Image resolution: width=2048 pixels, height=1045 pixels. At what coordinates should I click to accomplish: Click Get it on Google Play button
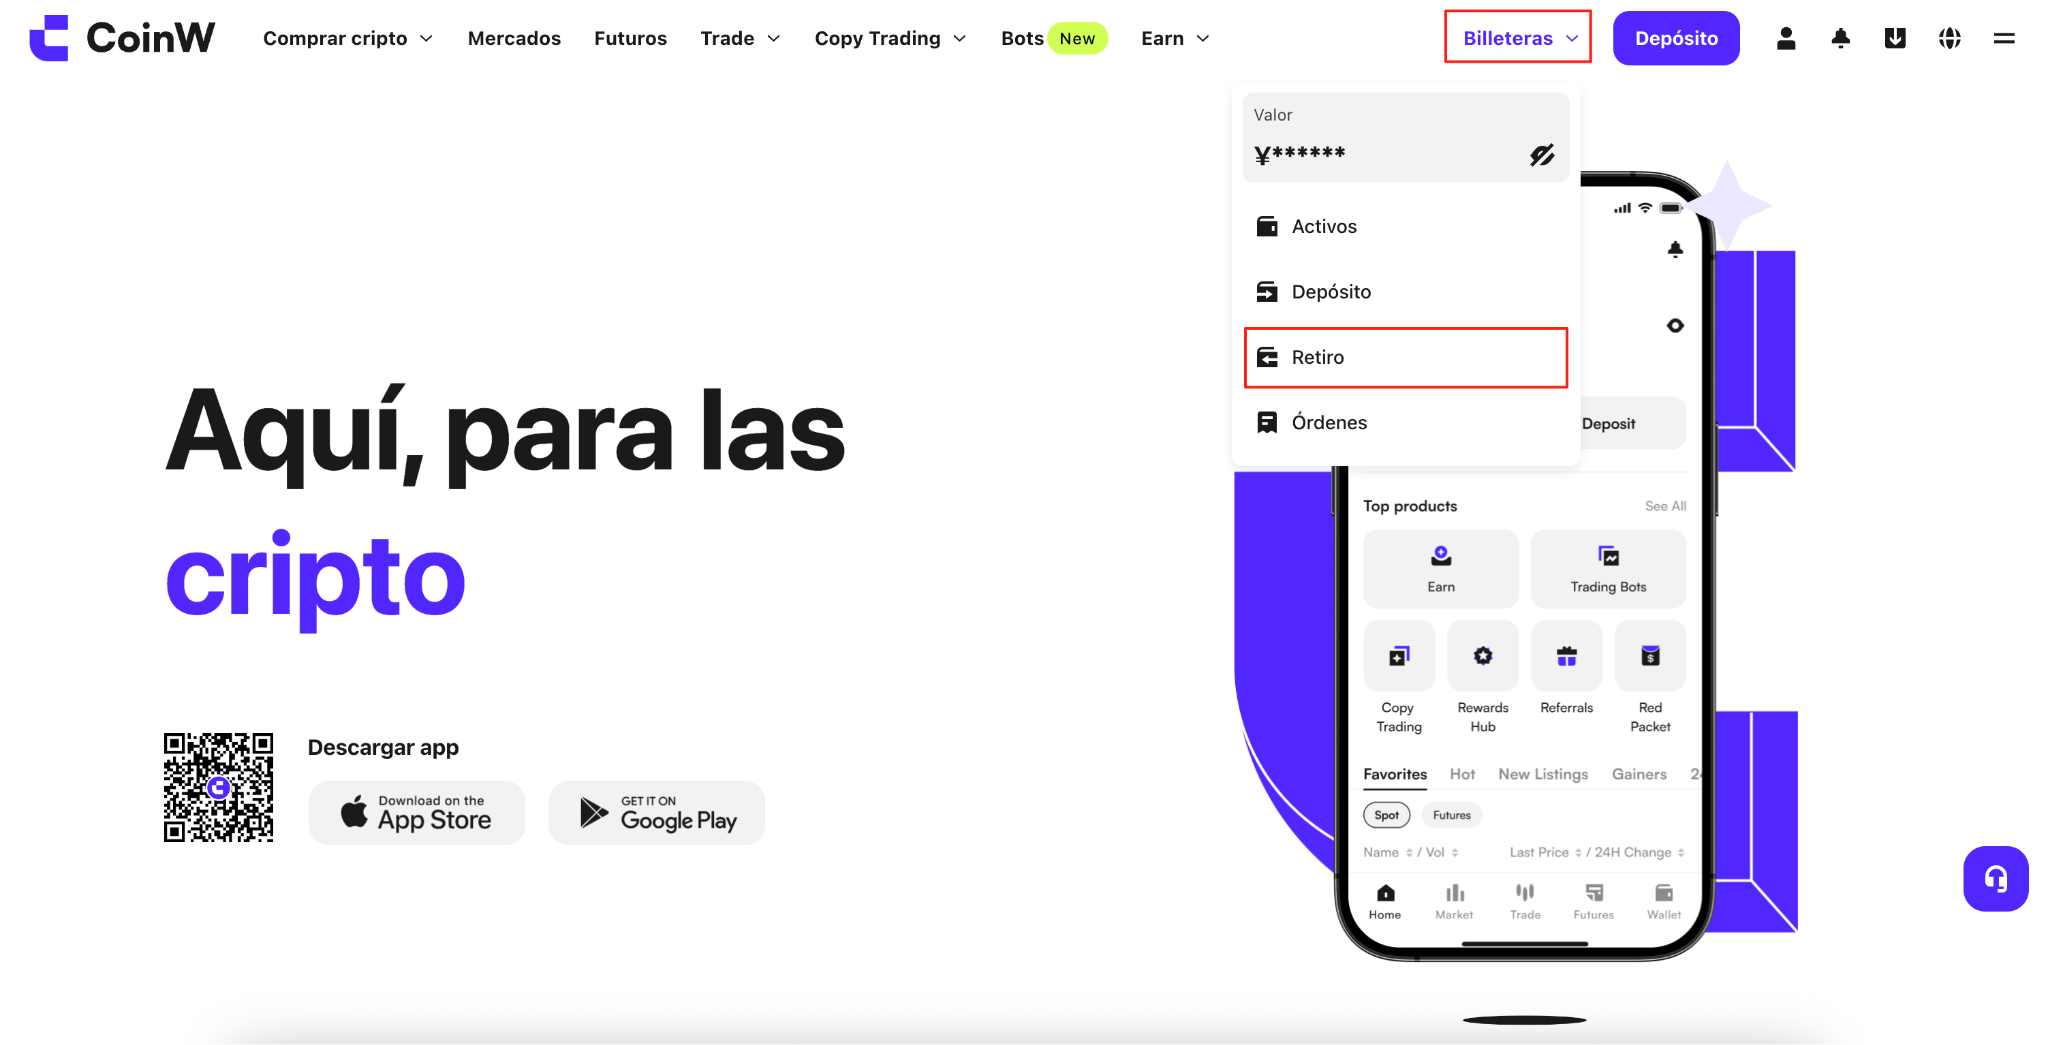(x=657, y=813)
